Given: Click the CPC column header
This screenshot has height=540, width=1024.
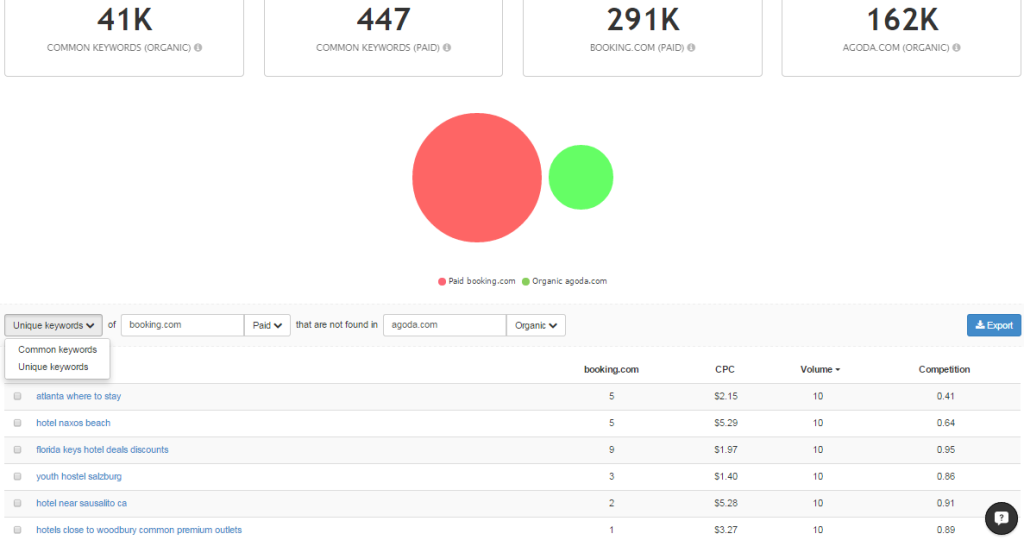Looking at the screenshot, I should tap(725, 370).
